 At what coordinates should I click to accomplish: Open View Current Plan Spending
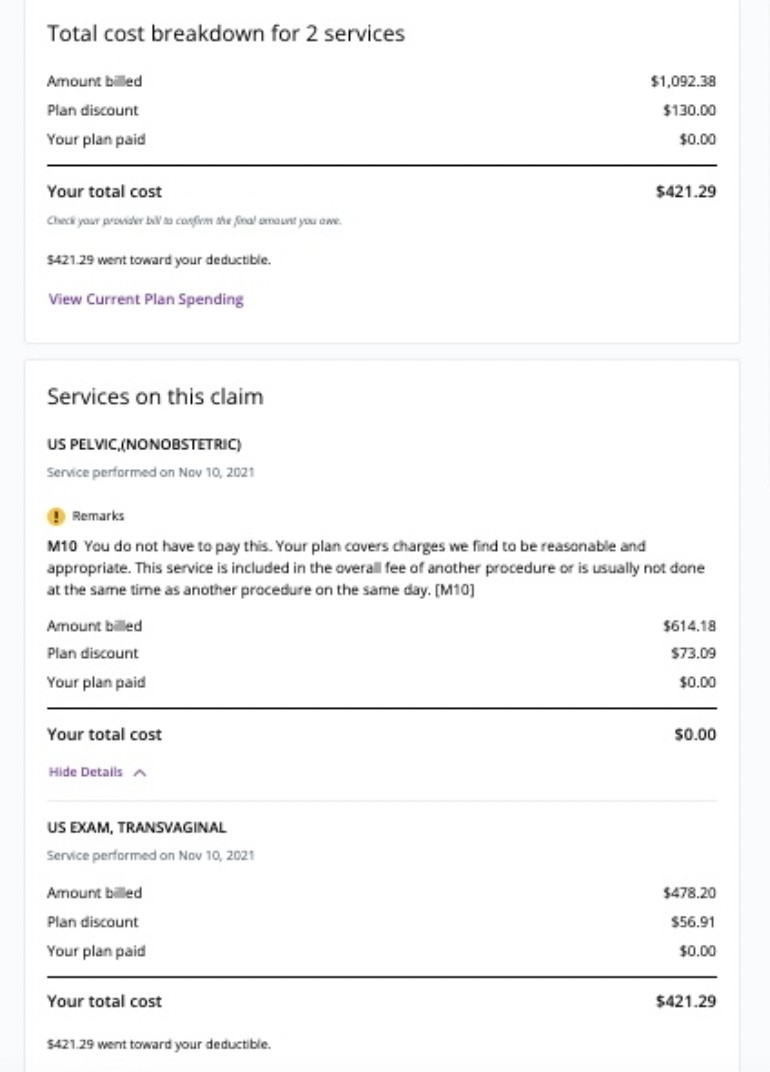[x=145, y=299]
